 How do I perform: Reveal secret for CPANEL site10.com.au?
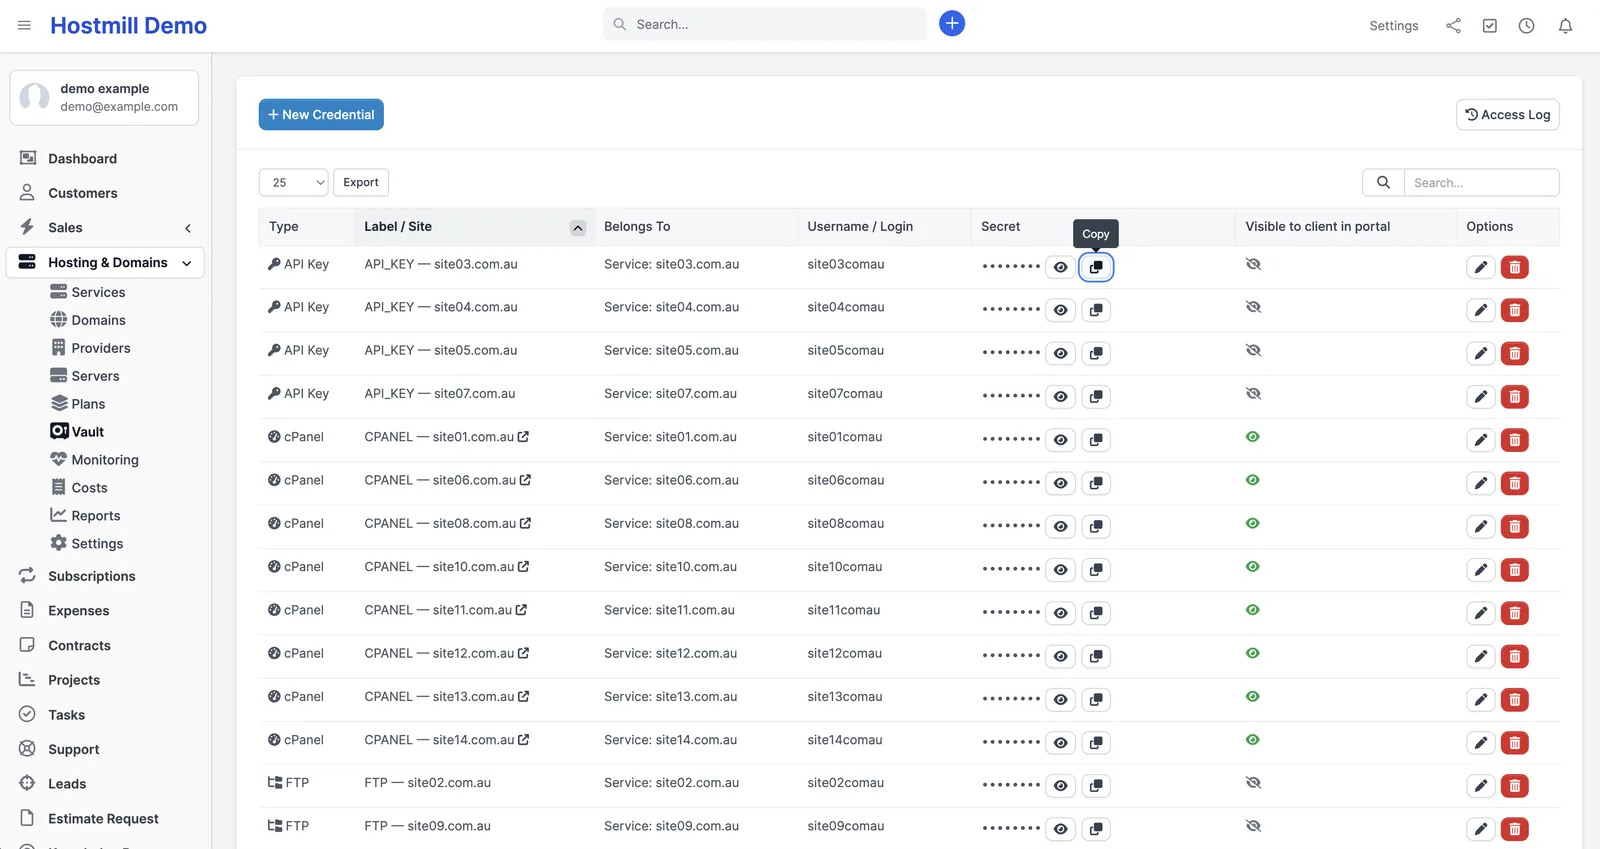coord(1060,570)
